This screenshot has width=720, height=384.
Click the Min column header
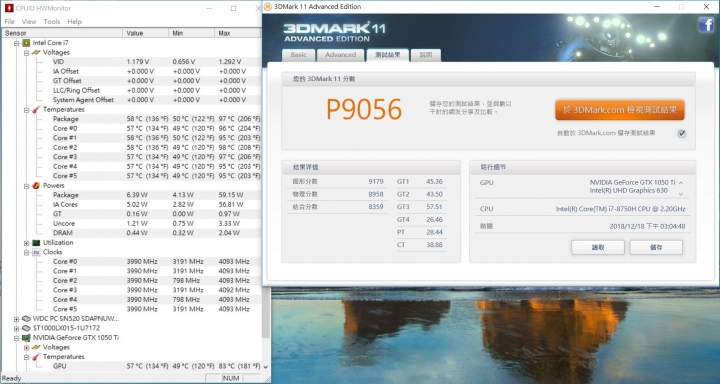pyautogui.click(x=191, y=33)
